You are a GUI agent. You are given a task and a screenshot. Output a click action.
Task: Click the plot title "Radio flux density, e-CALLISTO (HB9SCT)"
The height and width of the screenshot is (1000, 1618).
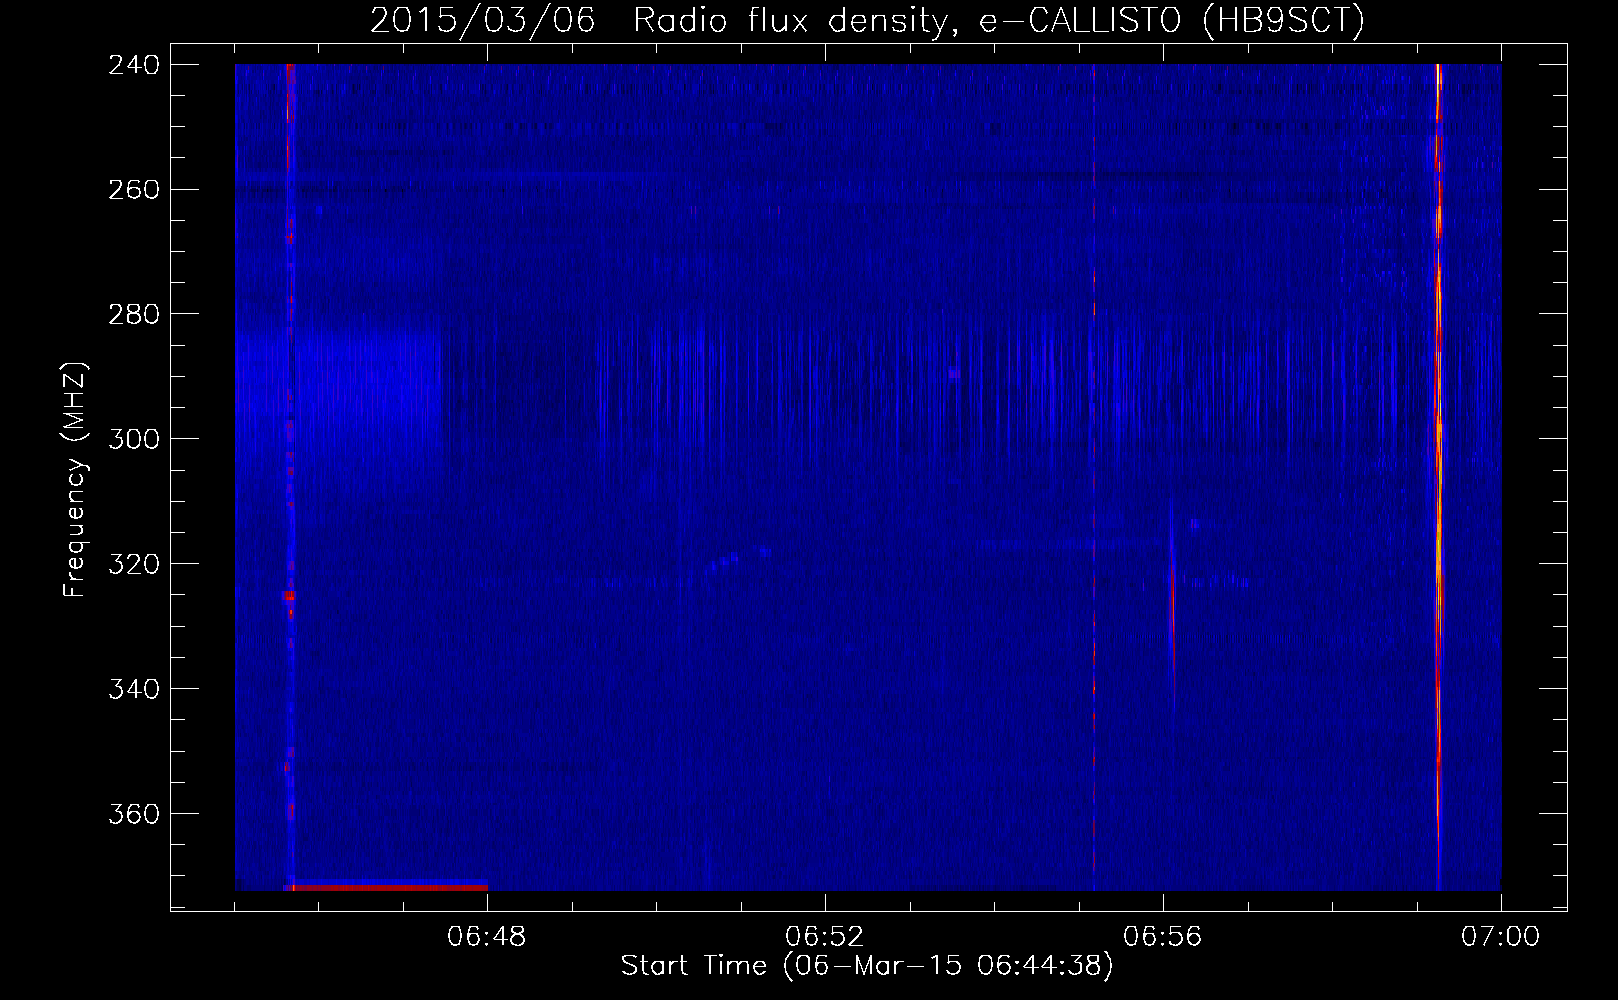998,20
